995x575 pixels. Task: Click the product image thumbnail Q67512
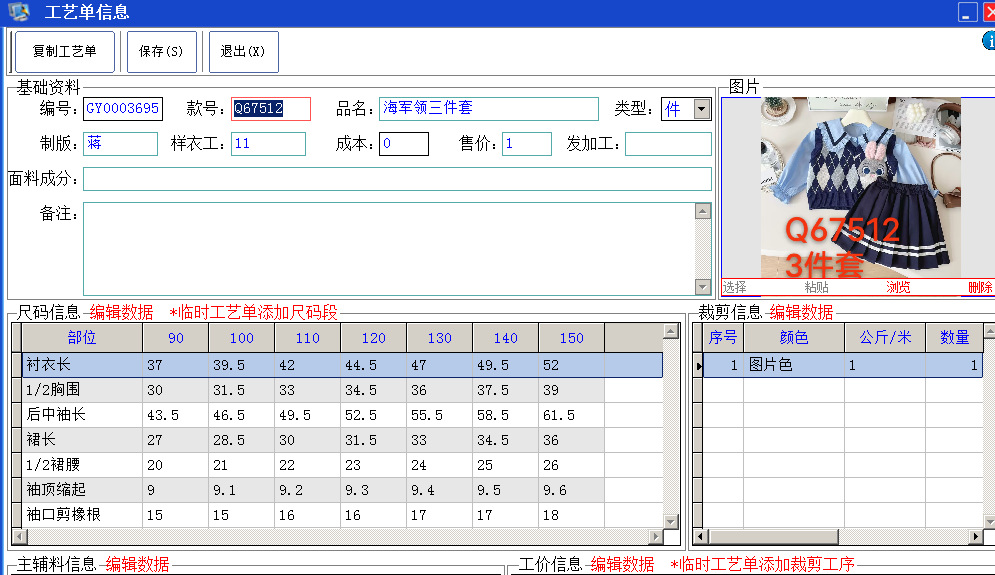tap(860, 187)
